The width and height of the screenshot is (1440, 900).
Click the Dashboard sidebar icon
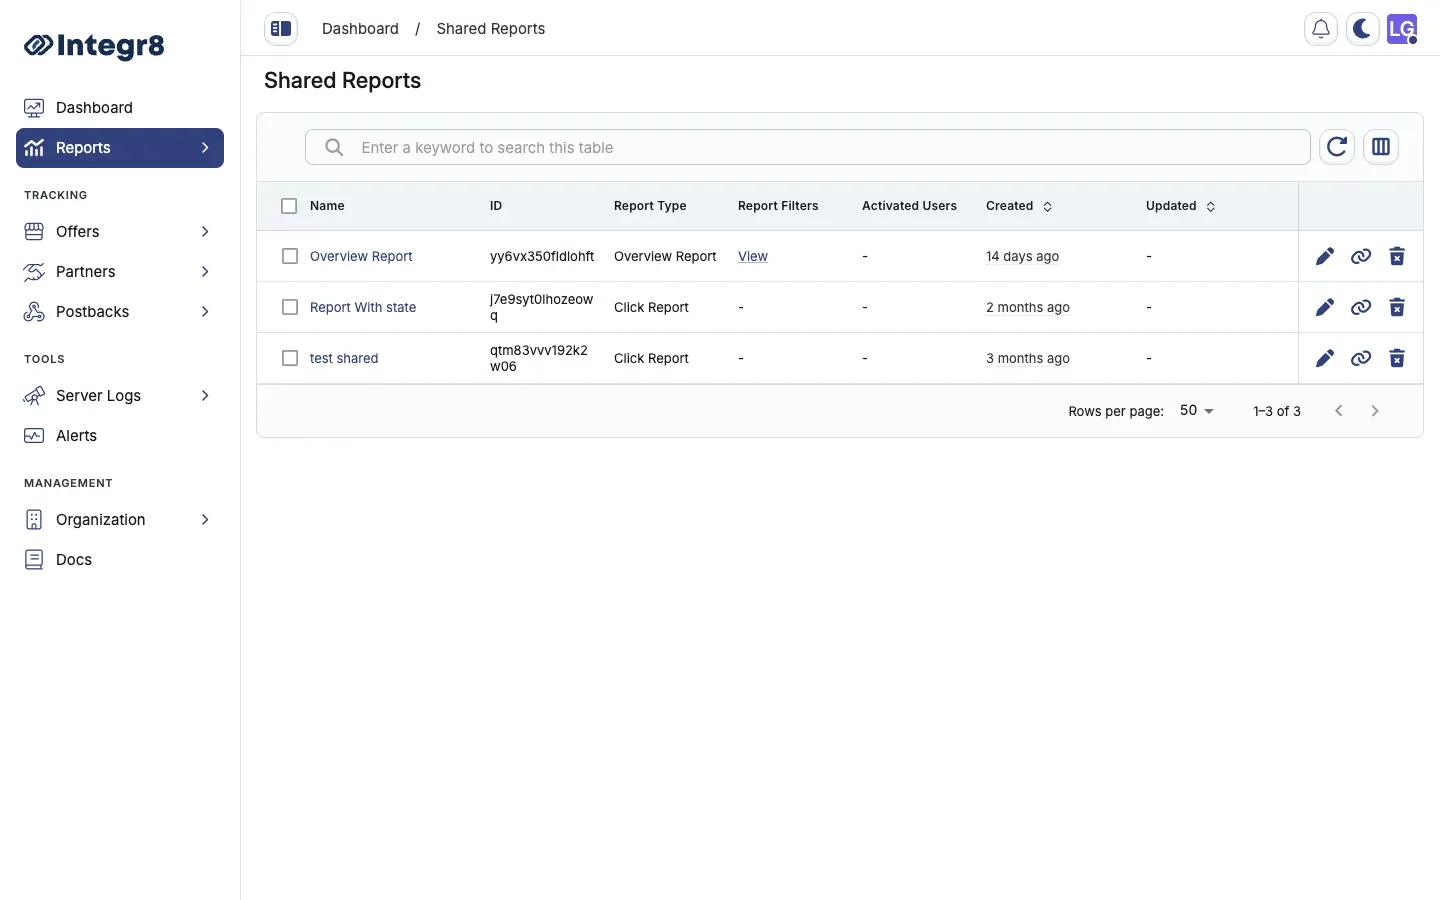tap(34, 107)
